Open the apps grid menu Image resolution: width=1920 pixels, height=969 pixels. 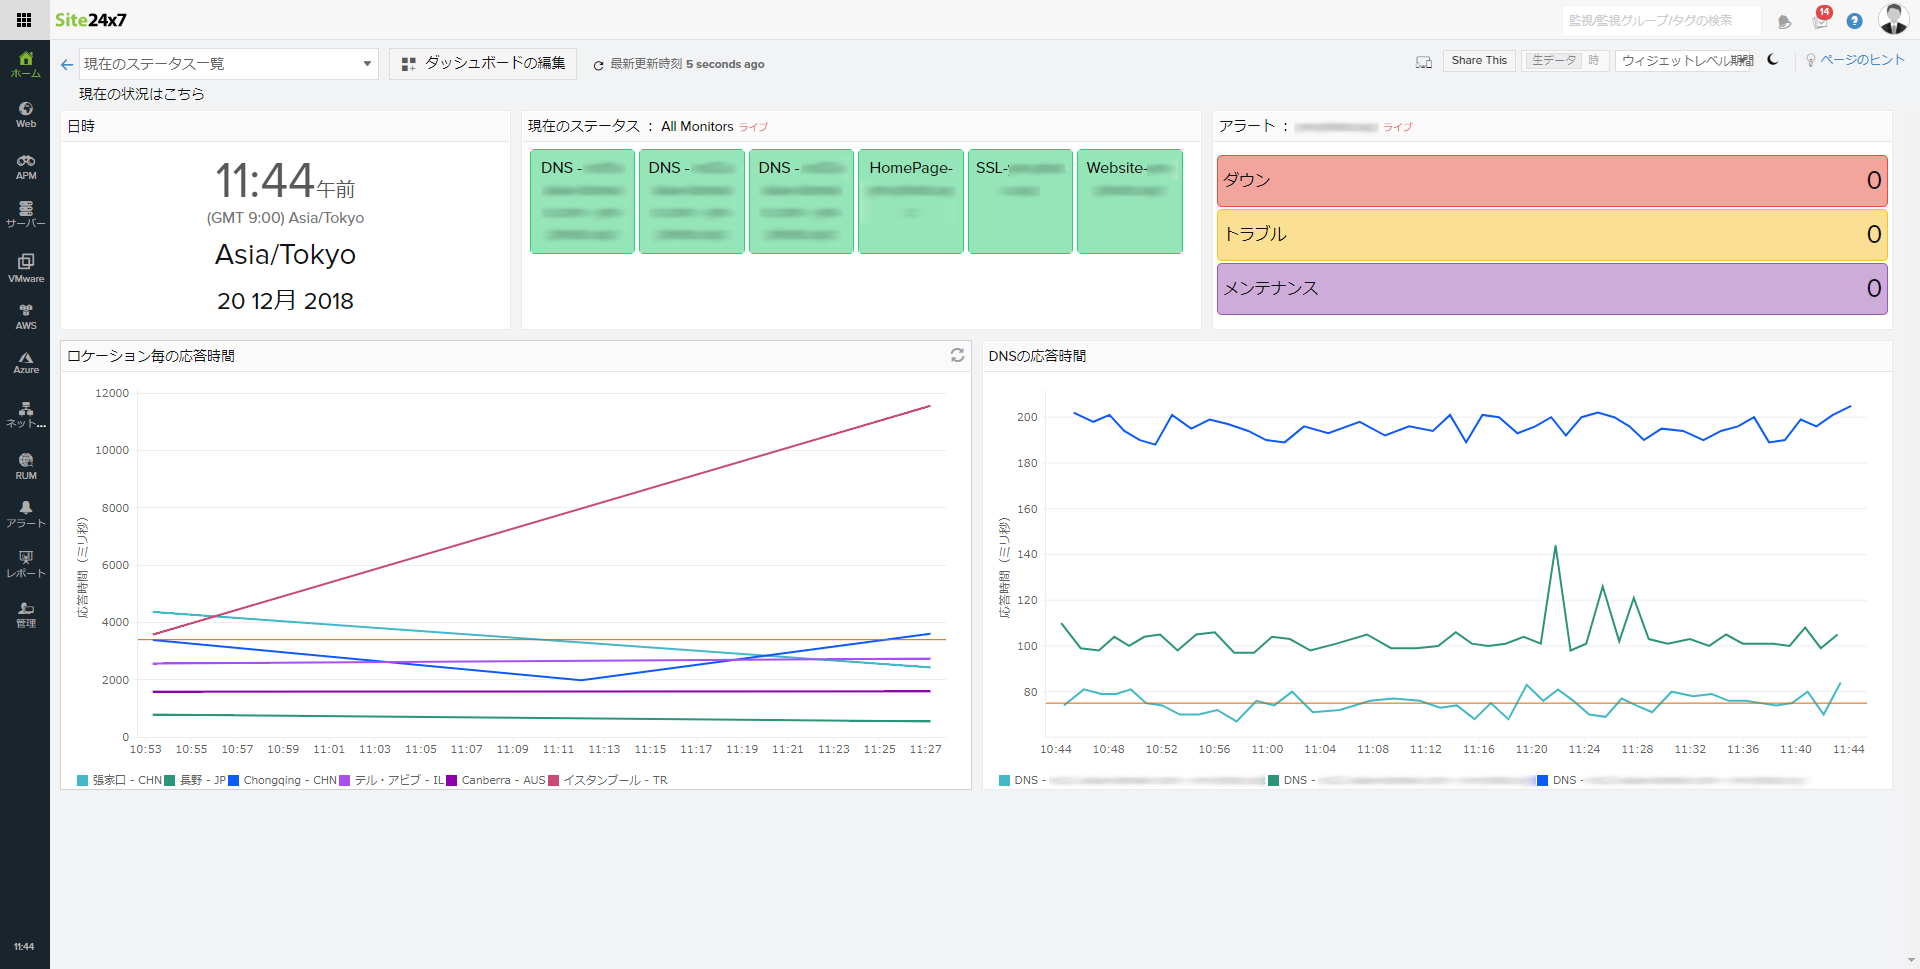(x=24, y=20)
